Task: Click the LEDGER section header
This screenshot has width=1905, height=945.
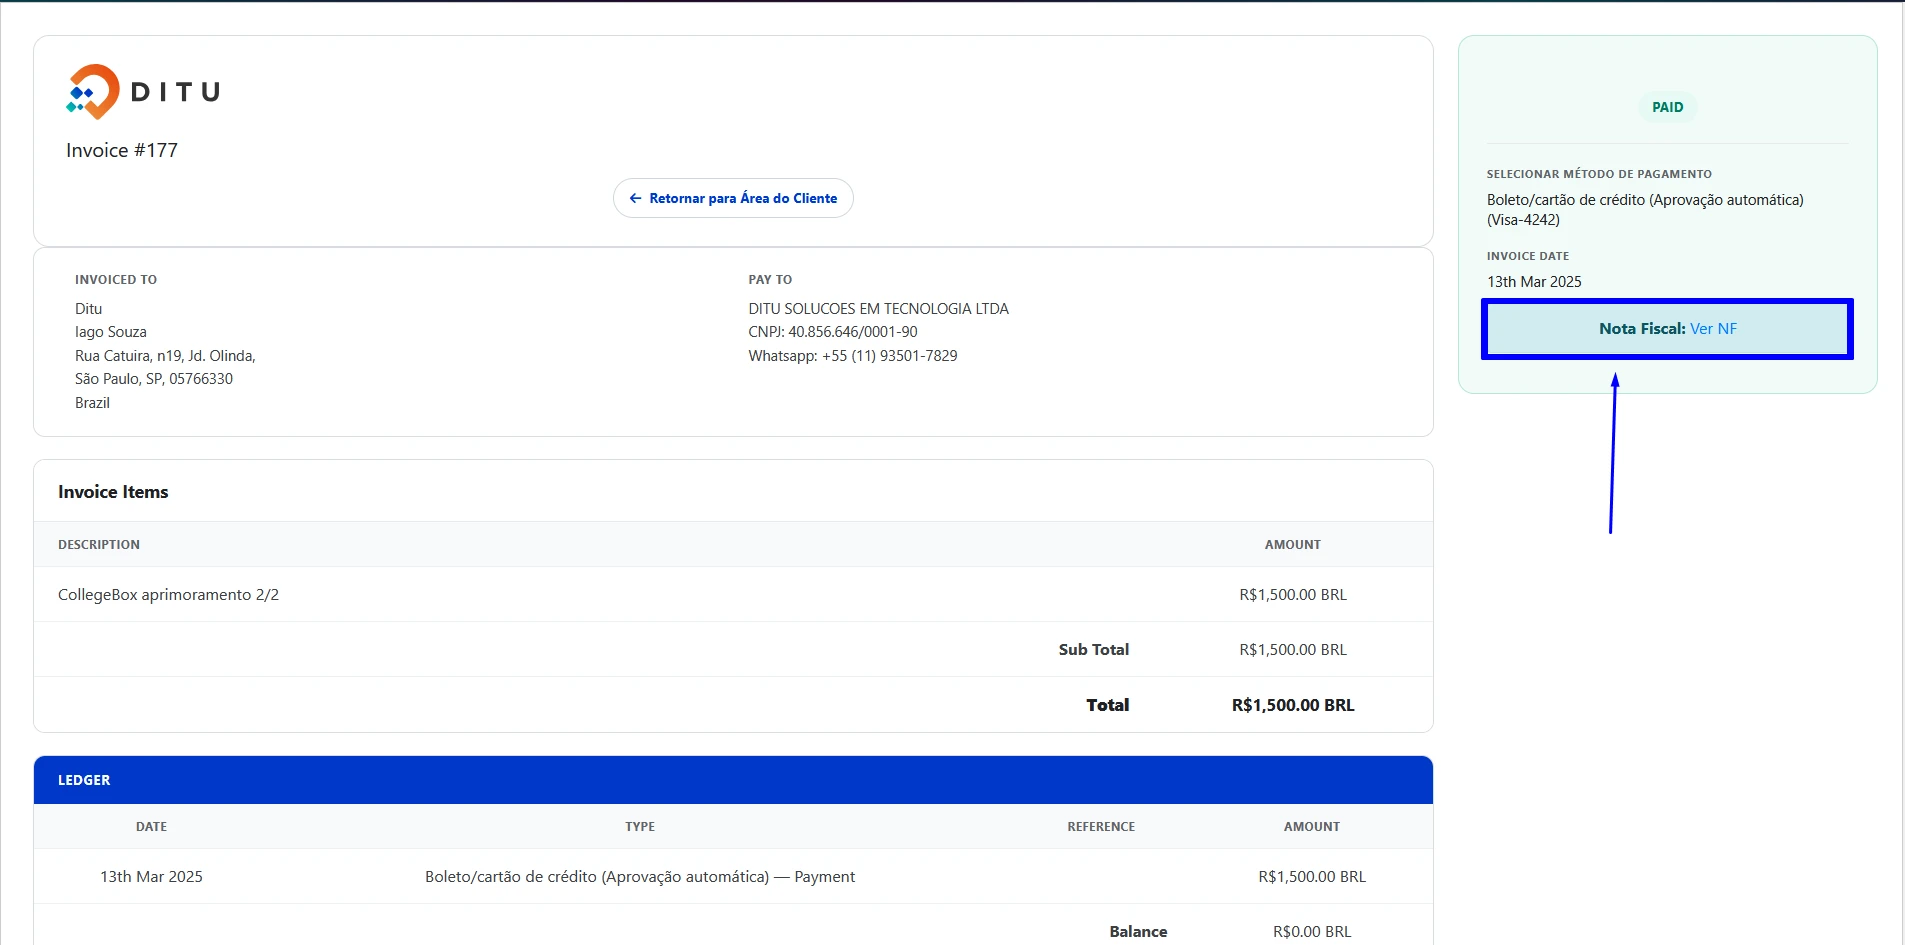Action: pos(733,780)
